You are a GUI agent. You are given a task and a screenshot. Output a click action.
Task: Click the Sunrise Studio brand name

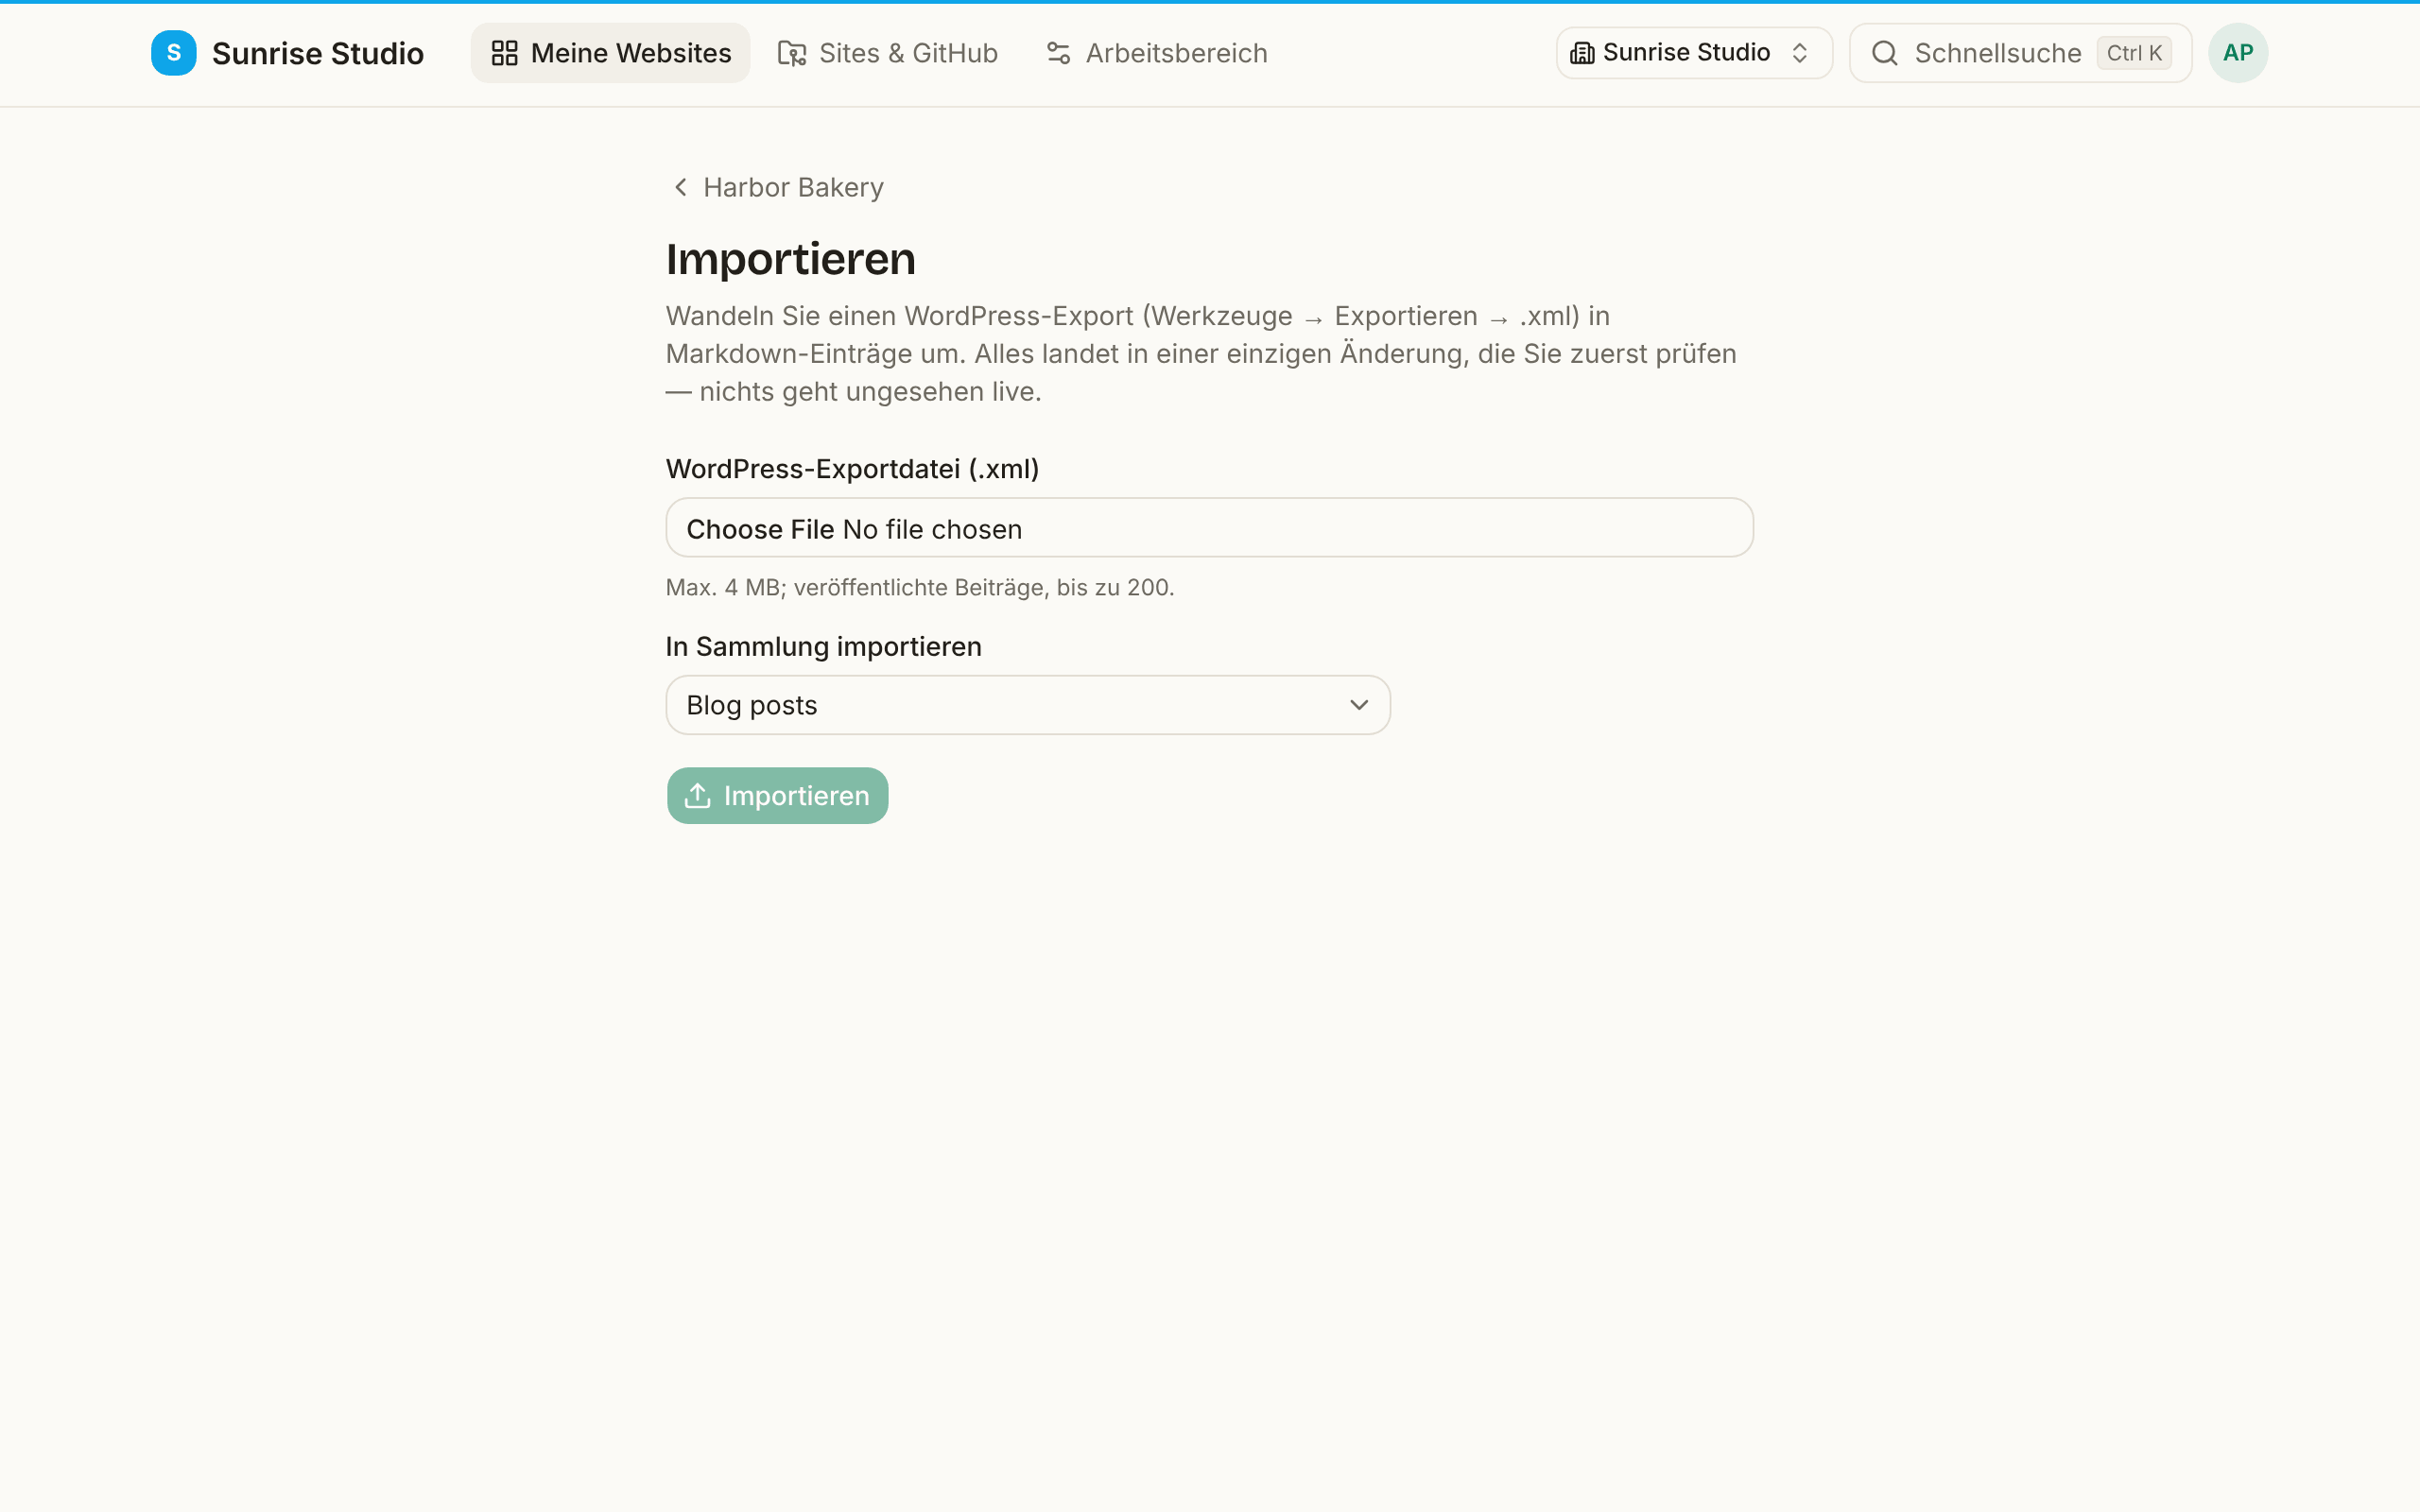[318, 53]
